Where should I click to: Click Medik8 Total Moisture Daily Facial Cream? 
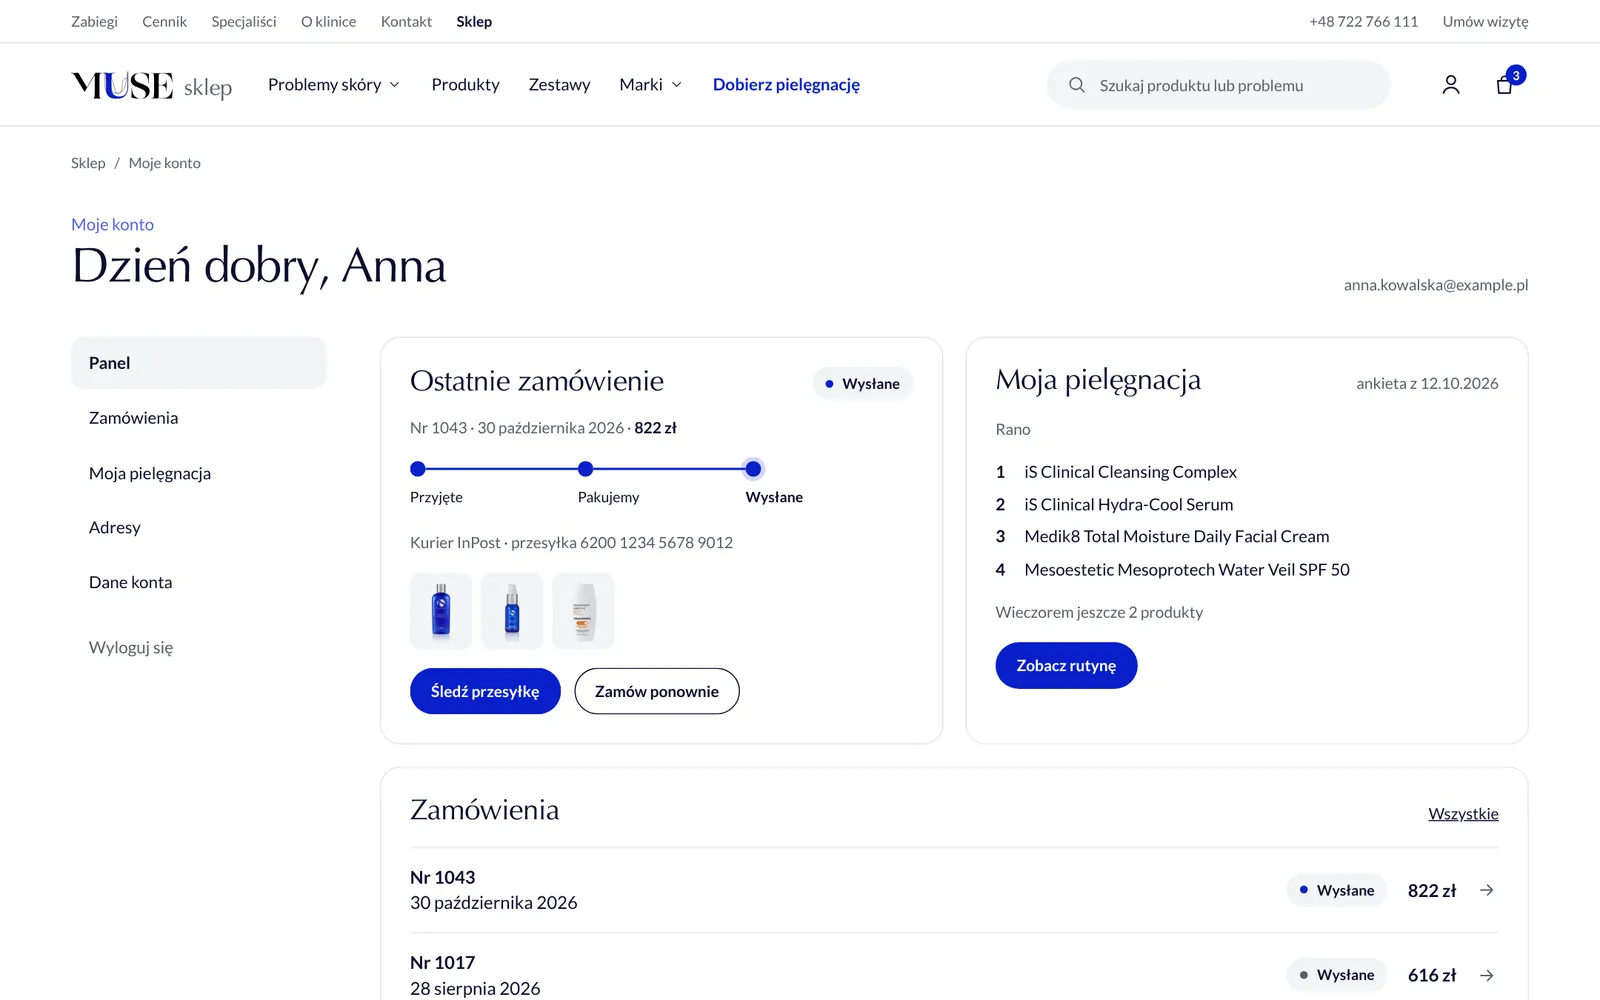point(1177,537)
